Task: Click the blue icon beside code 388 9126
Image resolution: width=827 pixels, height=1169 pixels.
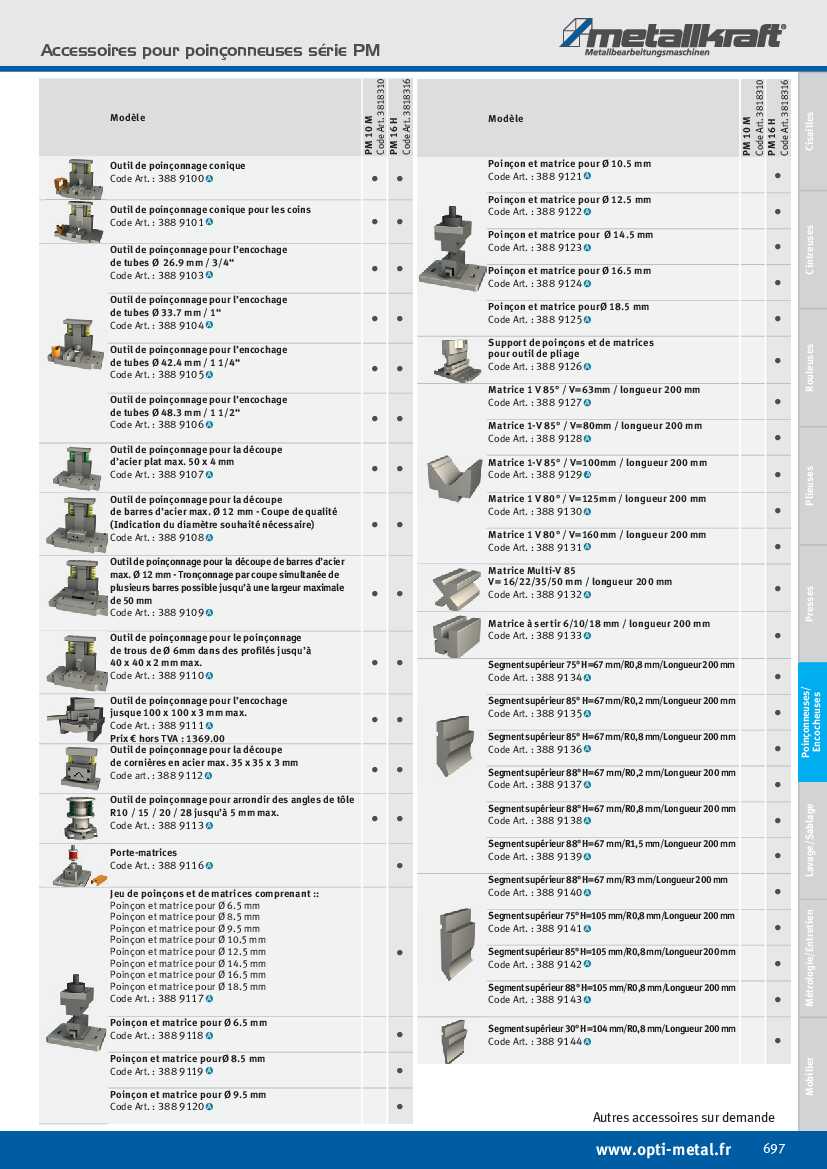Action: pyautogui.click(x=587, y=367)
